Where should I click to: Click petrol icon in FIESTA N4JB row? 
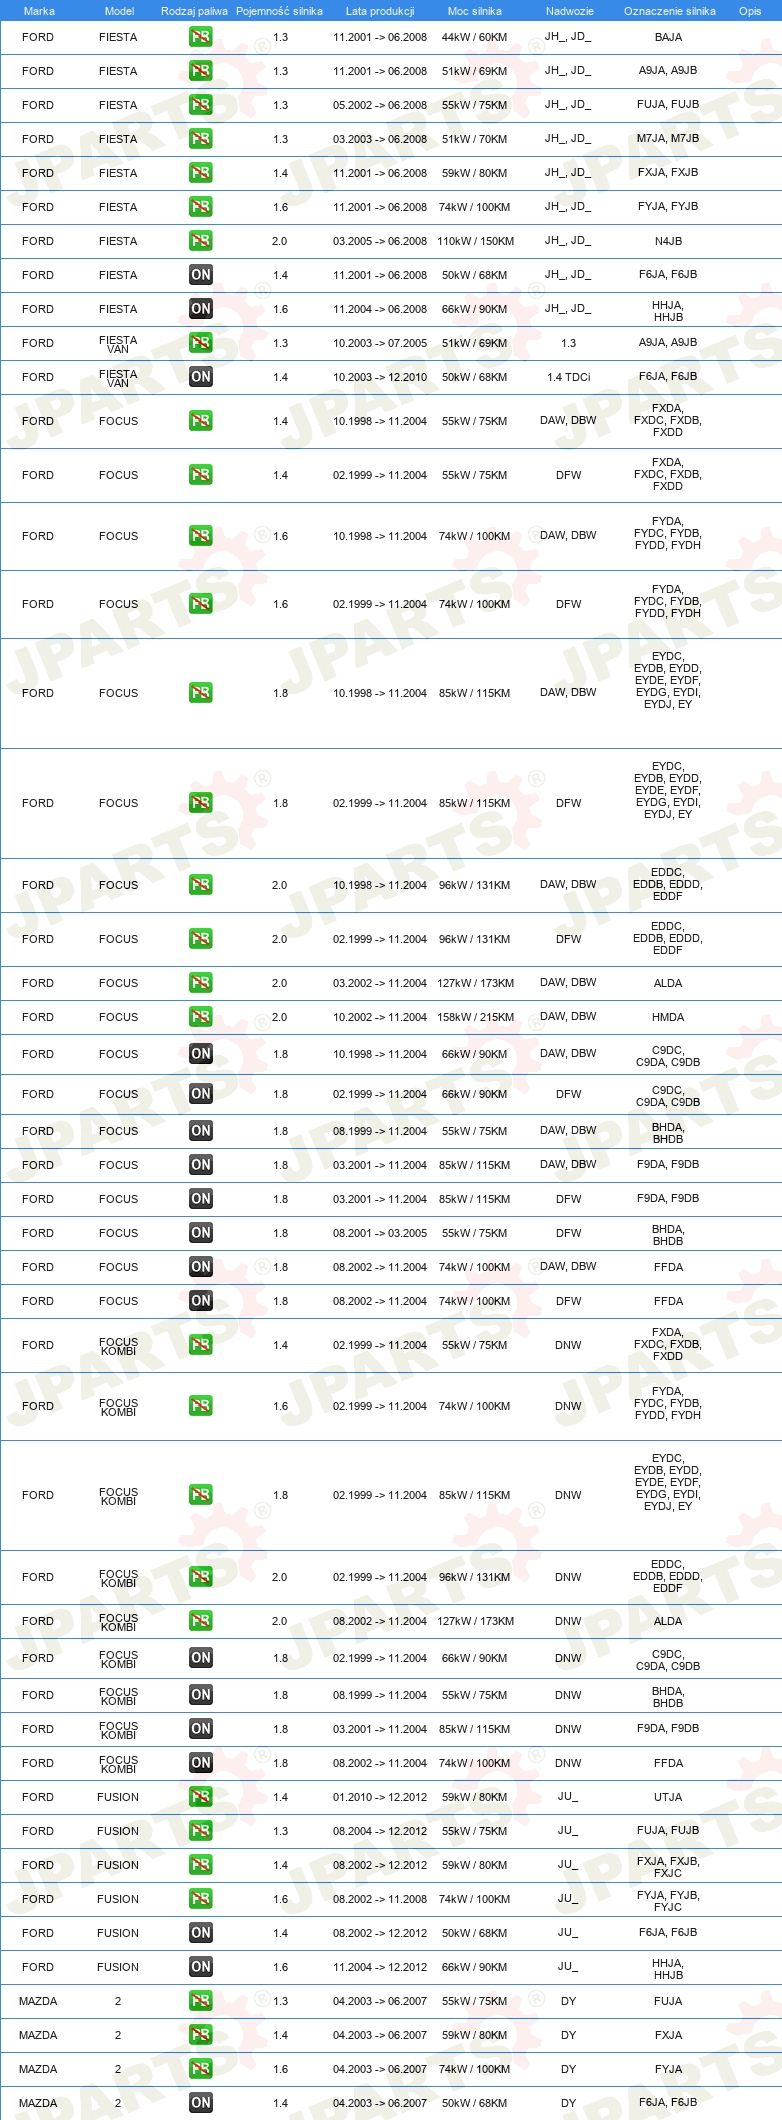(x=200, y=241)
